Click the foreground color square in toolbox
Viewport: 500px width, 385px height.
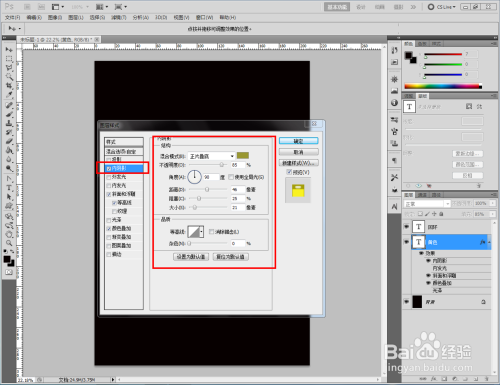(7, 259)
